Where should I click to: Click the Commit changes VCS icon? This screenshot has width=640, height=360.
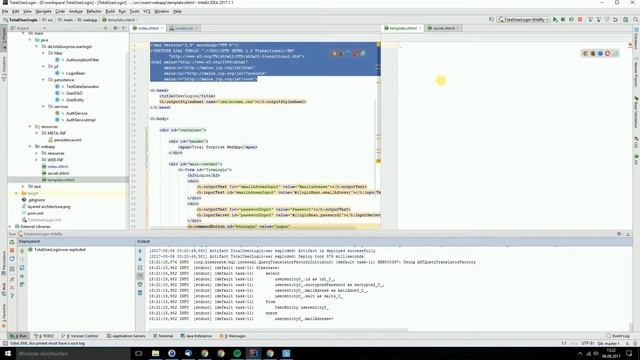point(599,20)
